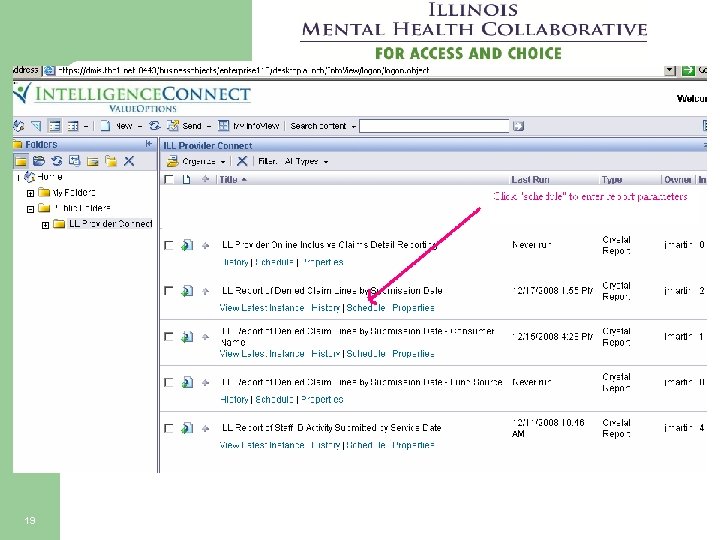Click the IntelligenceConnect logo

[x=132, y=97]
